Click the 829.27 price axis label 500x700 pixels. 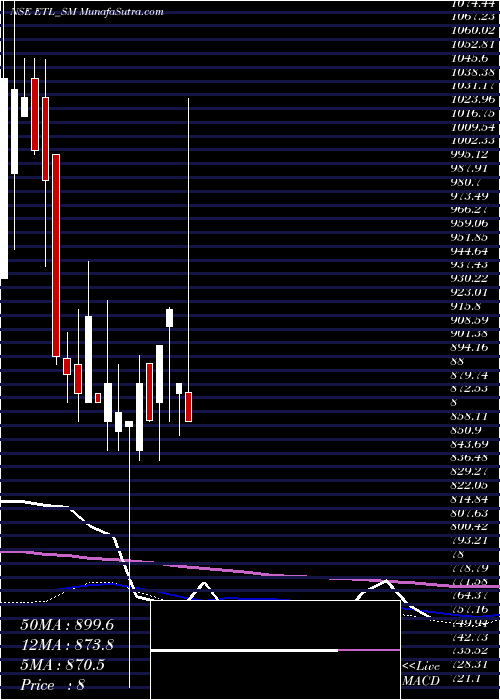(468, 471)
